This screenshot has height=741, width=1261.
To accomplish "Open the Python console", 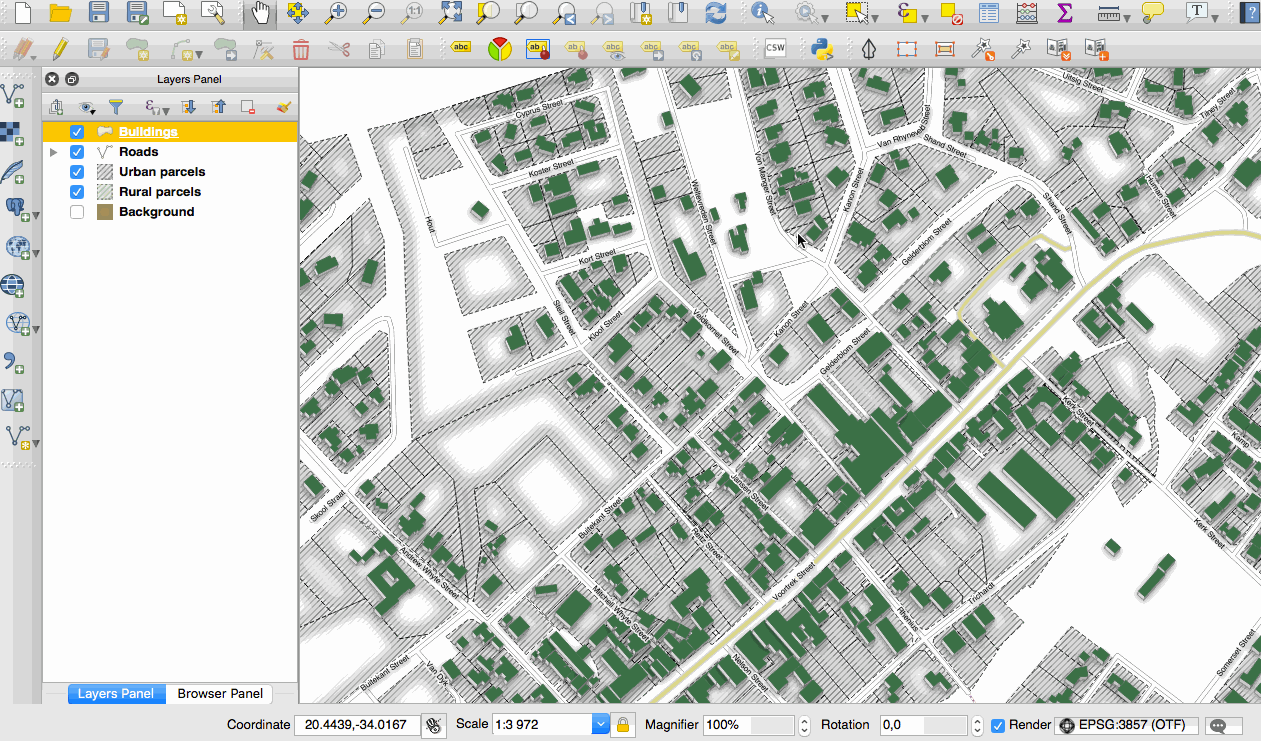I will 823,48.
